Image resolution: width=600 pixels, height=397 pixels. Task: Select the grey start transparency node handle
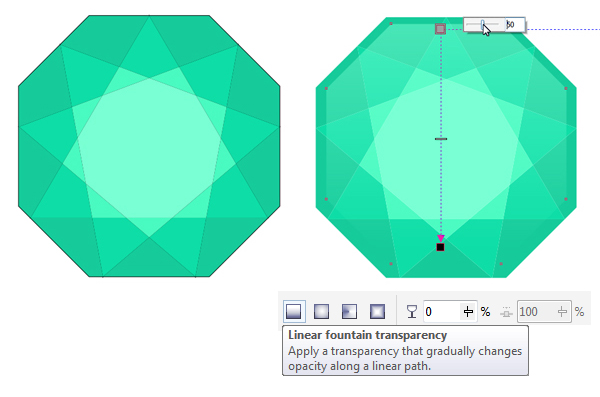tap(440, 29)
